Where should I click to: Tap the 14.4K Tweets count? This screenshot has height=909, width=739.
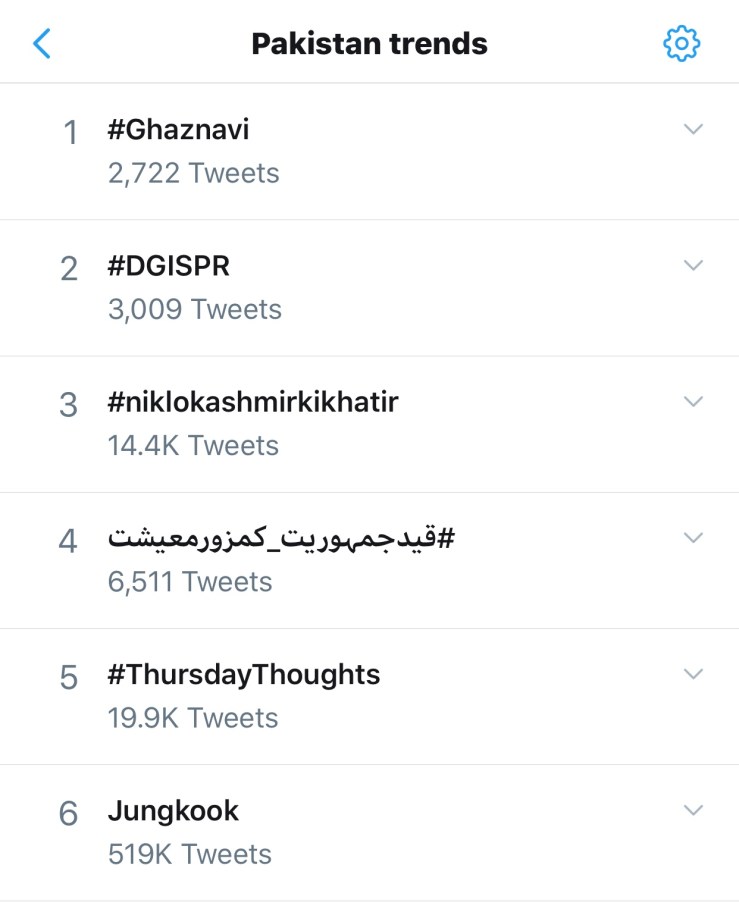(x=193, y=445)
